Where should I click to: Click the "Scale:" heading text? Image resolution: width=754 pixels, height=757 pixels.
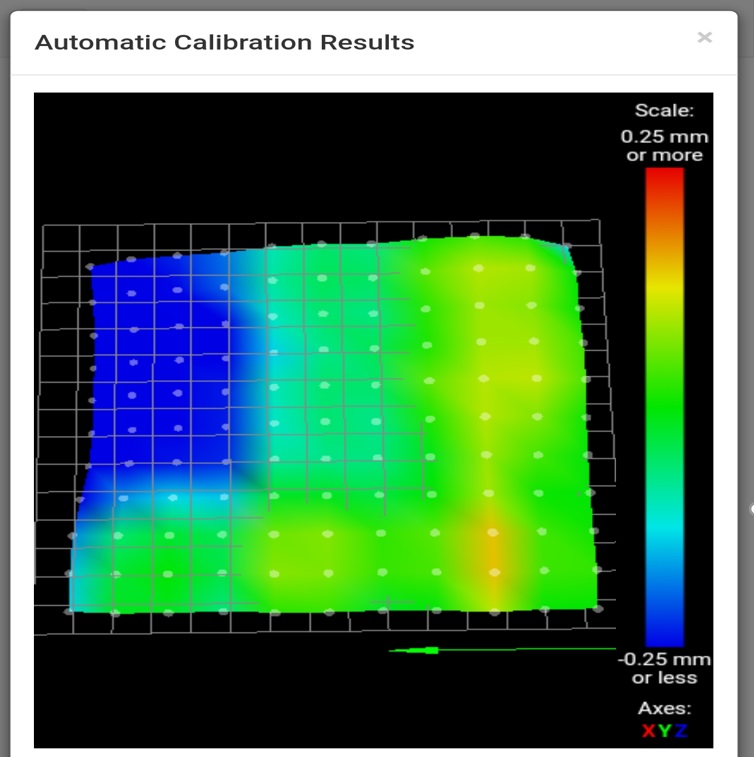point(664,111)
